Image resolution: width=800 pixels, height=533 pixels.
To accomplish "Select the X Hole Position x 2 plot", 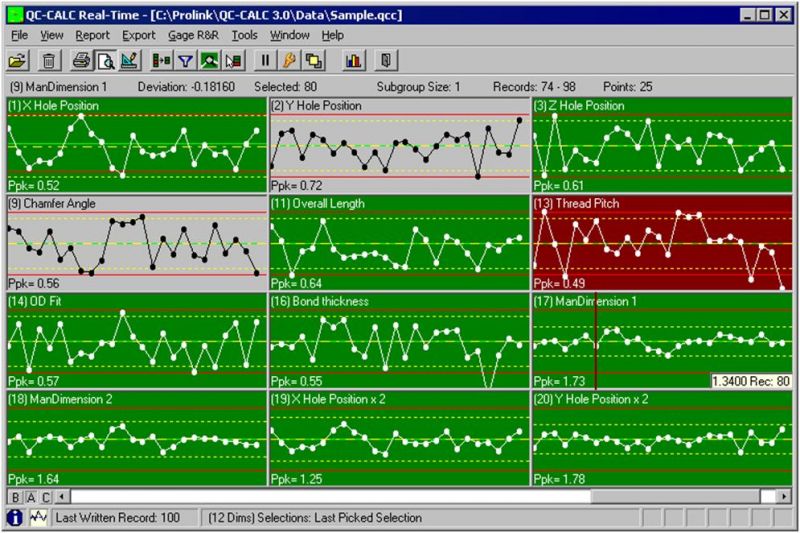I will click(x=399, y=438).
